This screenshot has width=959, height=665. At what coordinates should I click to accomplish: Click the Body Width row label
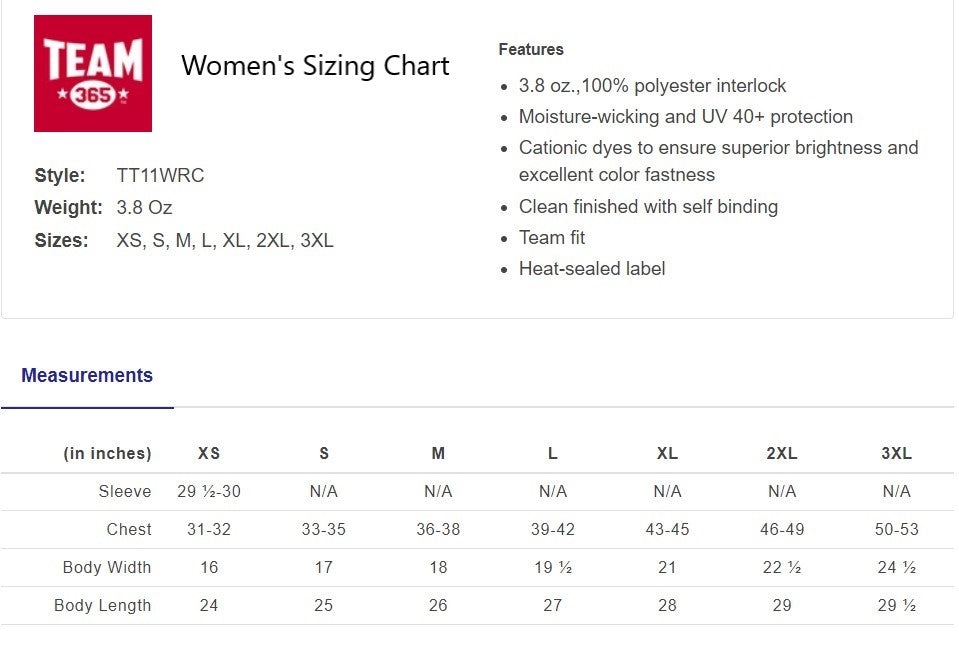(107, 567)
